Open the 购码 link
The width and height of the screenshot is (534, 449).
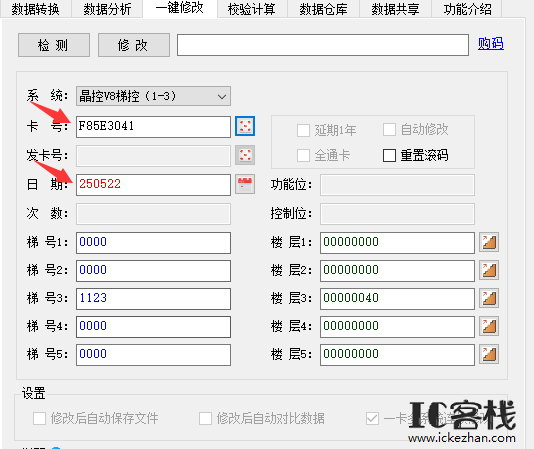pos(490,44)
